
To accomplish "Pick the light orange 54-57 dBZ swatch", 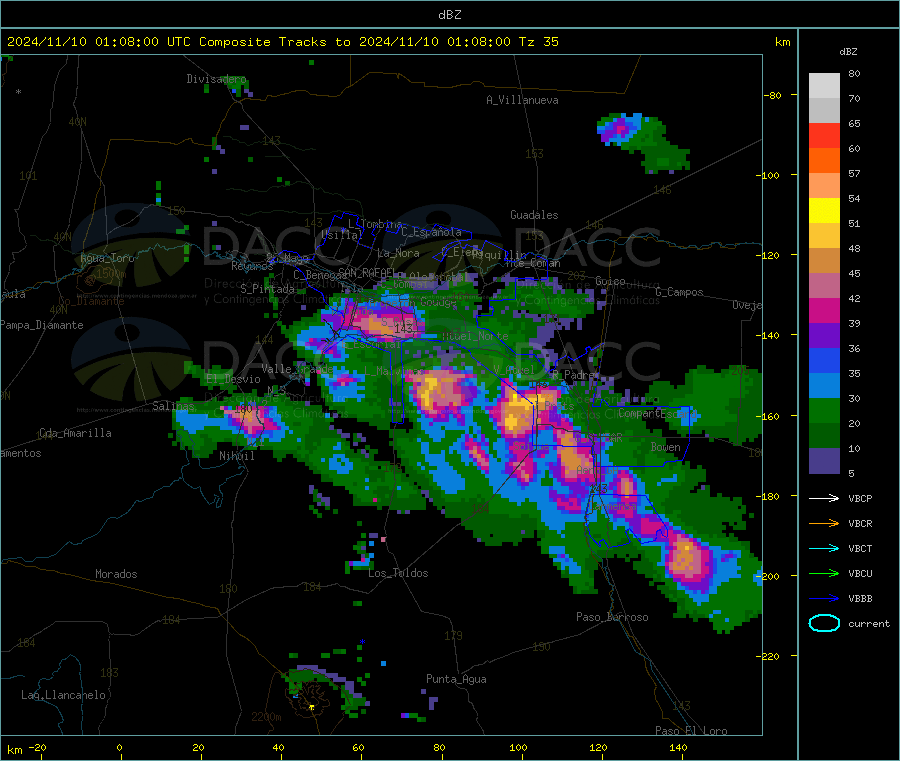I will point(824,186).
